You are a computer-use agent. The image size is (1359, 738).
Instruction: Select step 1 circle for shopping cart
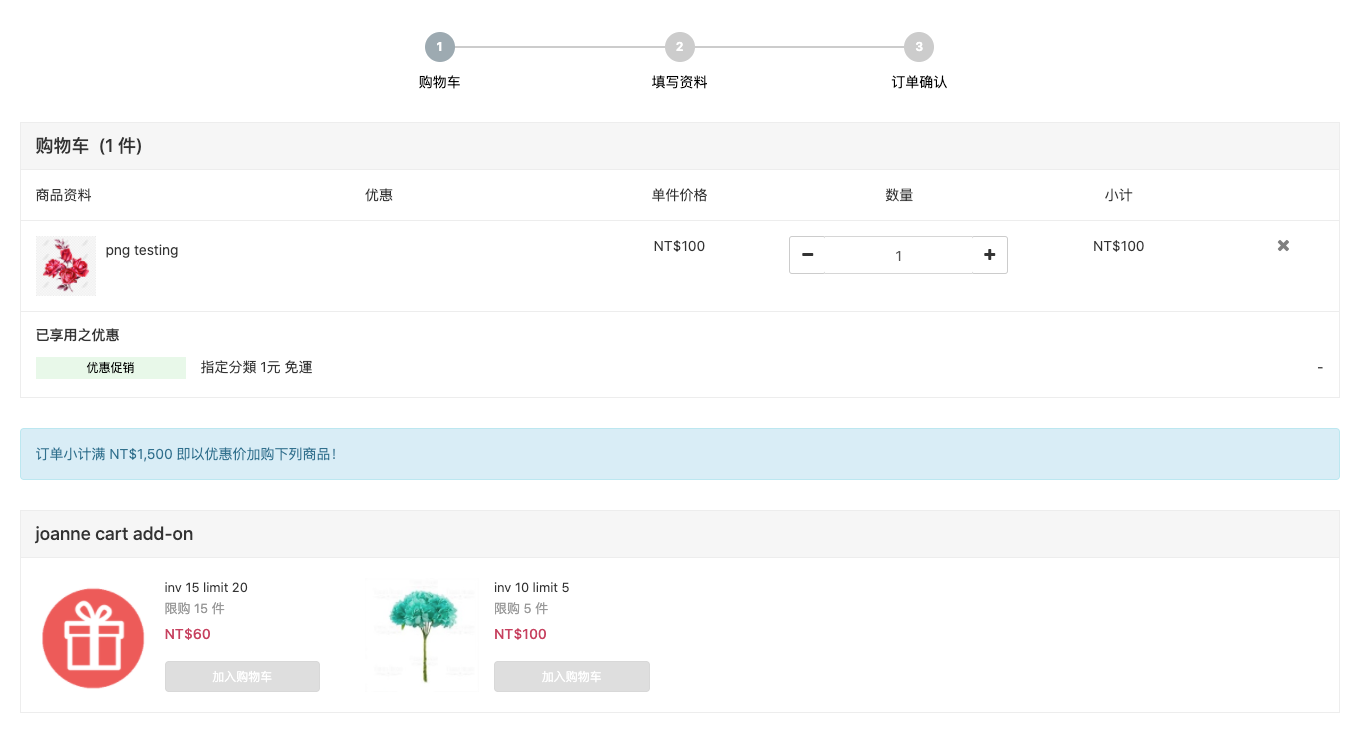coord(439,47)
